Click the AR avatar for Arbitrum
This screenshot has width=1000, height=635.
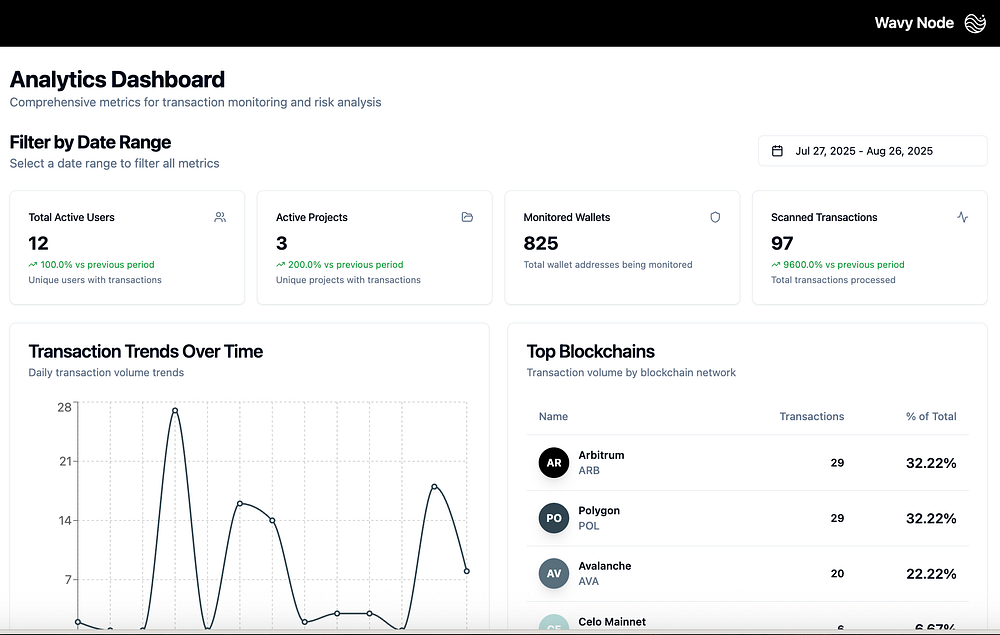point(554,463)
